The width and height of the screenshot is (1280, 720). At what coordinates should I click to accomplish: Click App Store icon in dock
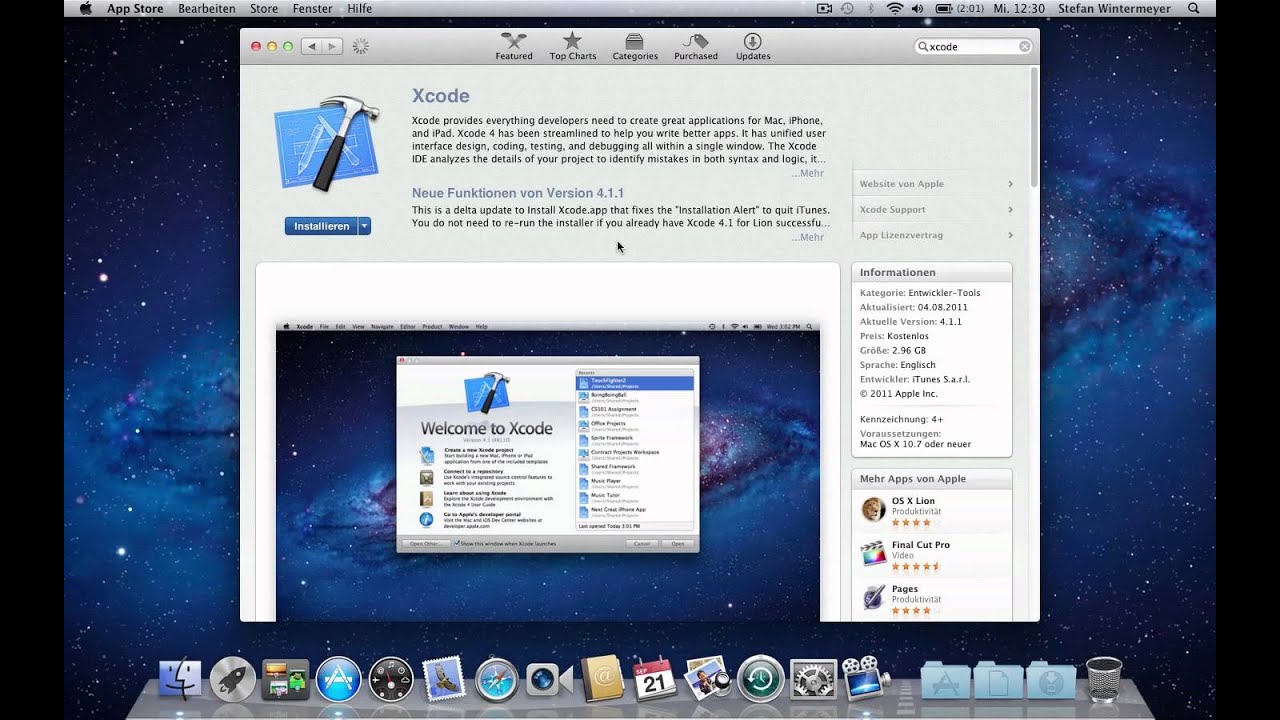[338, 679]
